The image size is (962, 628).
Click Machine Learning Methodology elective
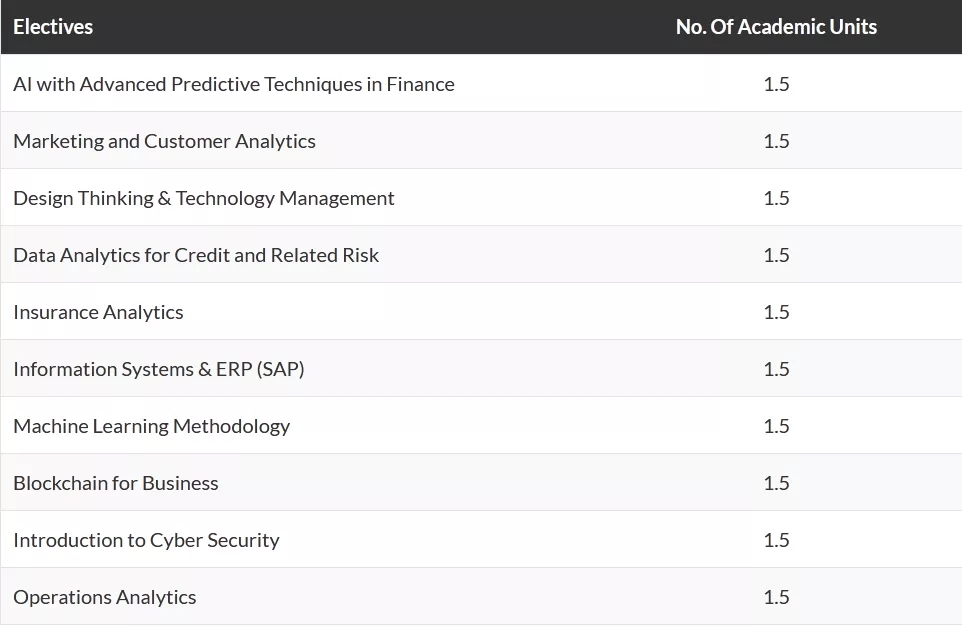(152, 426)
